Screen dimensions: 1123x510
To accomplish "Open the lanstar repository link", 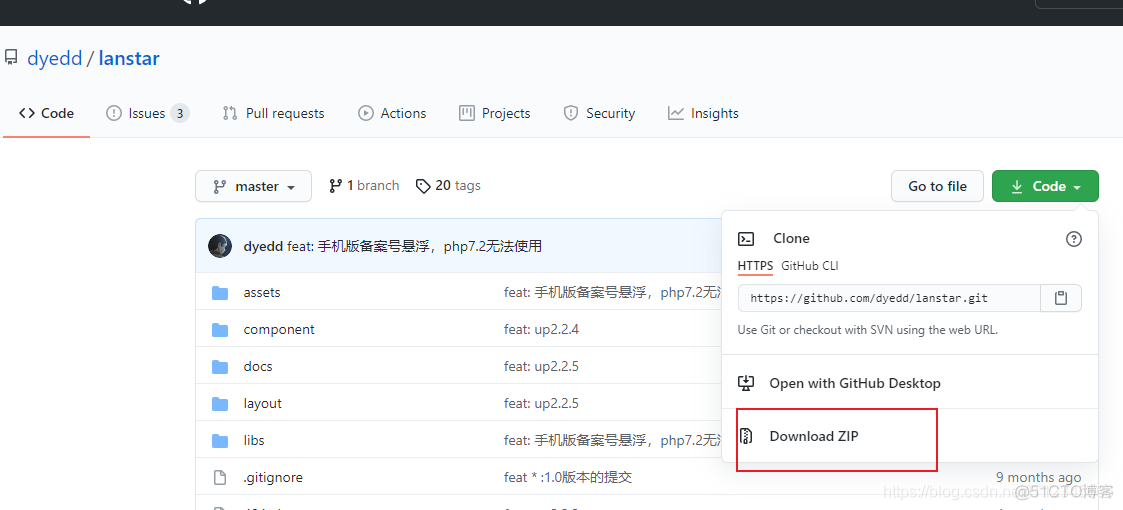I will point(129,58).
